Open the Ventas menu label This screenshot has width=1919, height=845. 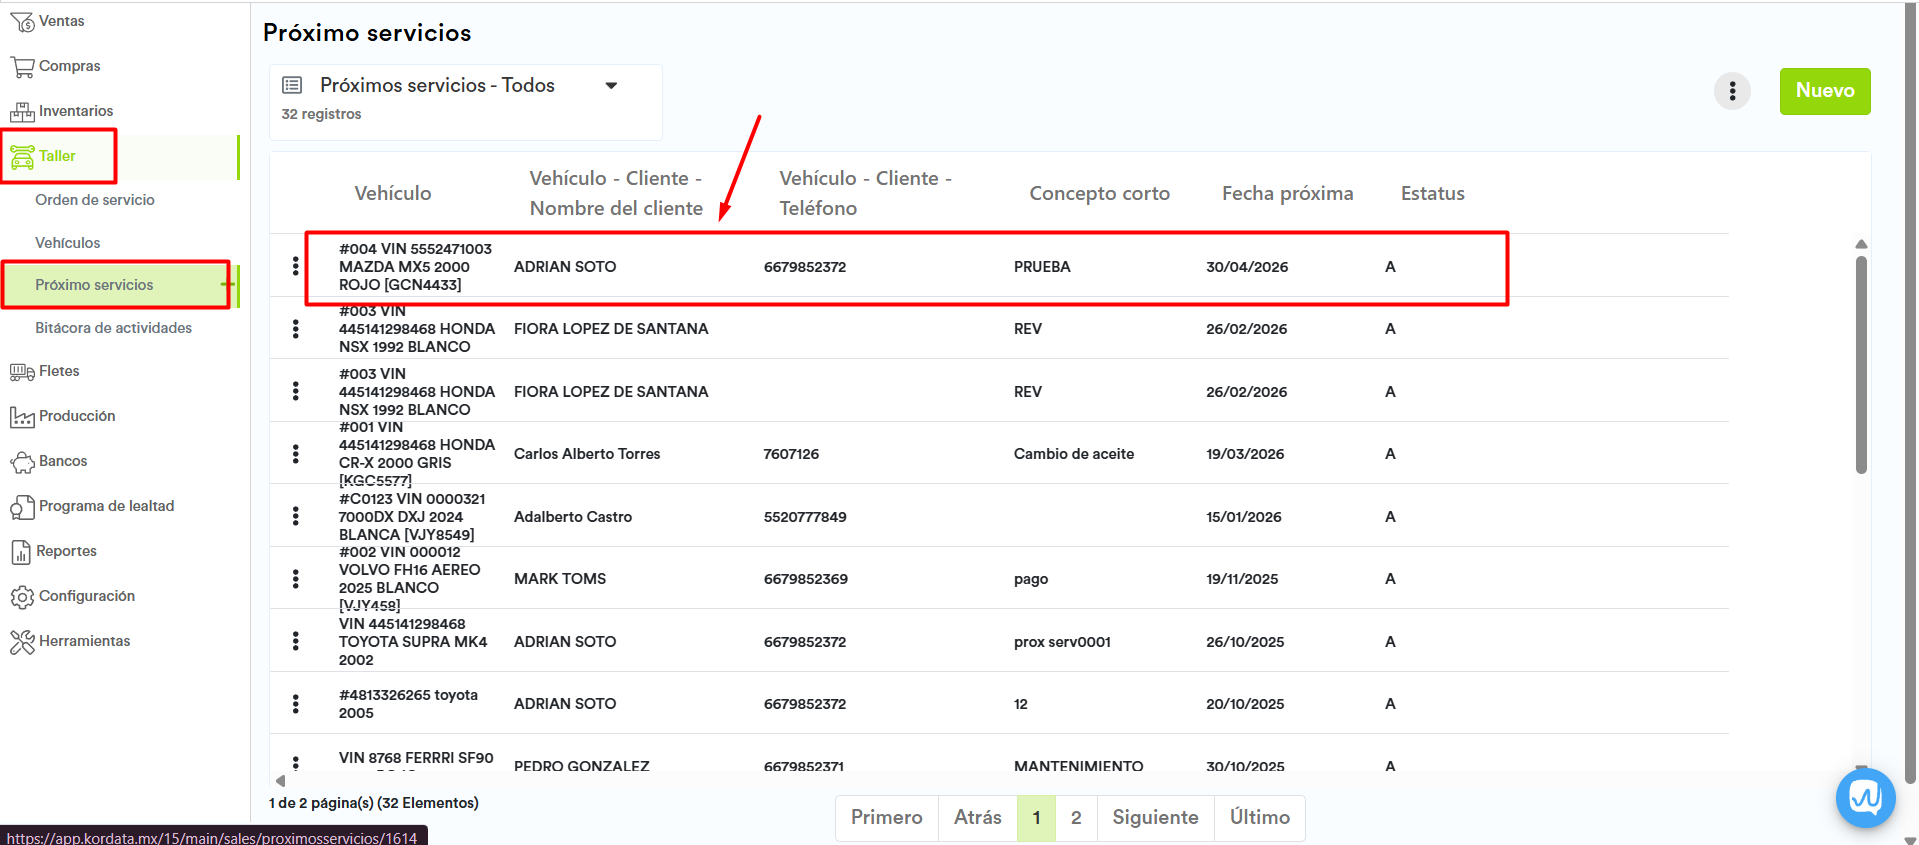[x=61, y=21]
